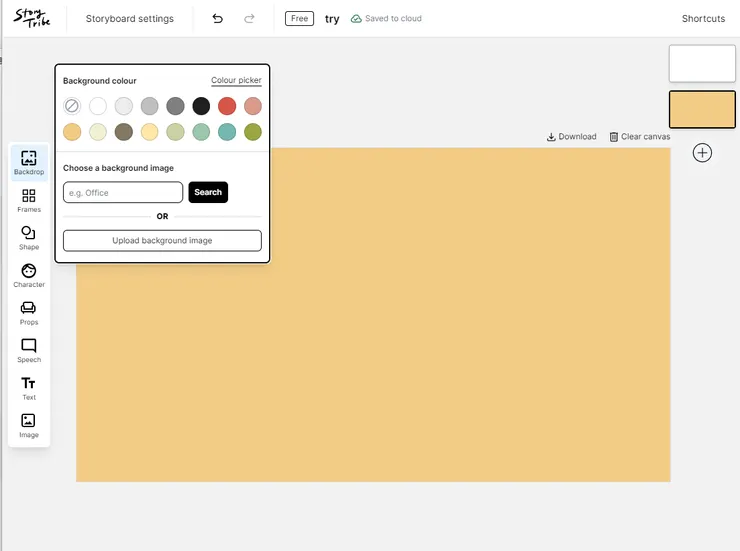Viewport: 740px width, 551px height.
Task: Choose the light sage green swatch
Action: 175,132
